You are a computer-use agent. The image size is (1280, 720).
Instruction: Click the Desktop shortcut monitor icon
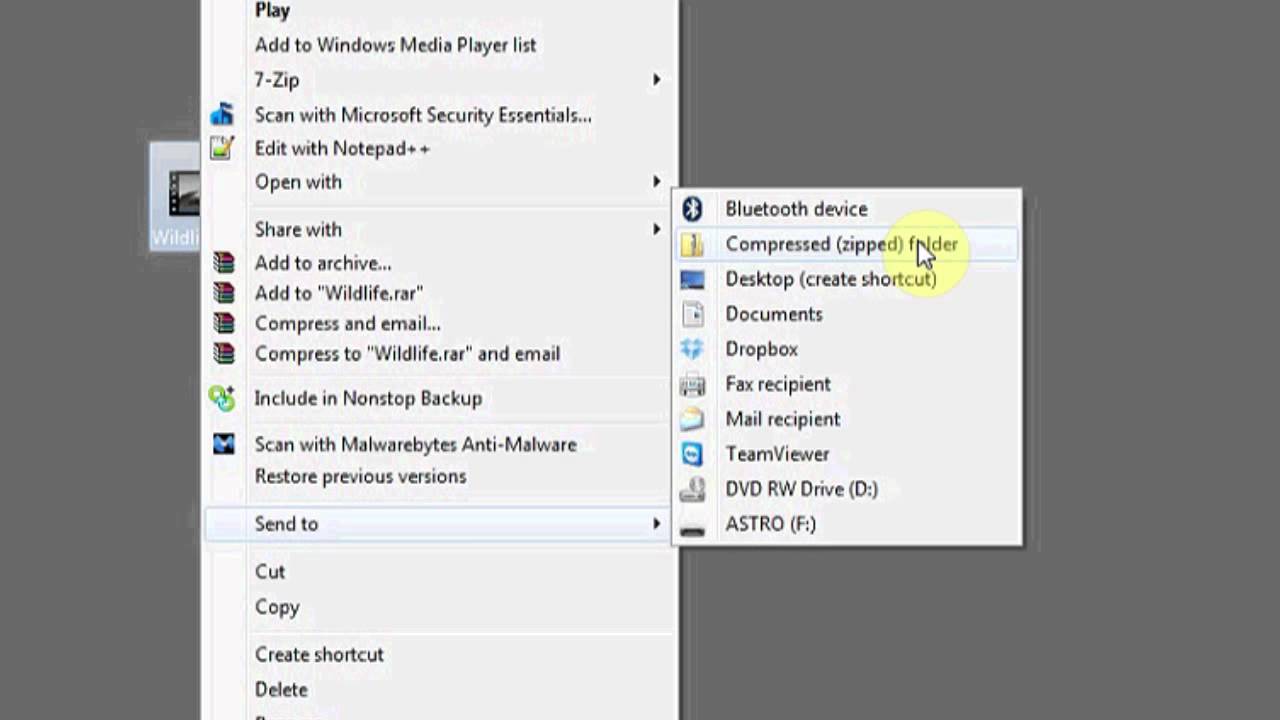click(692, 279)
